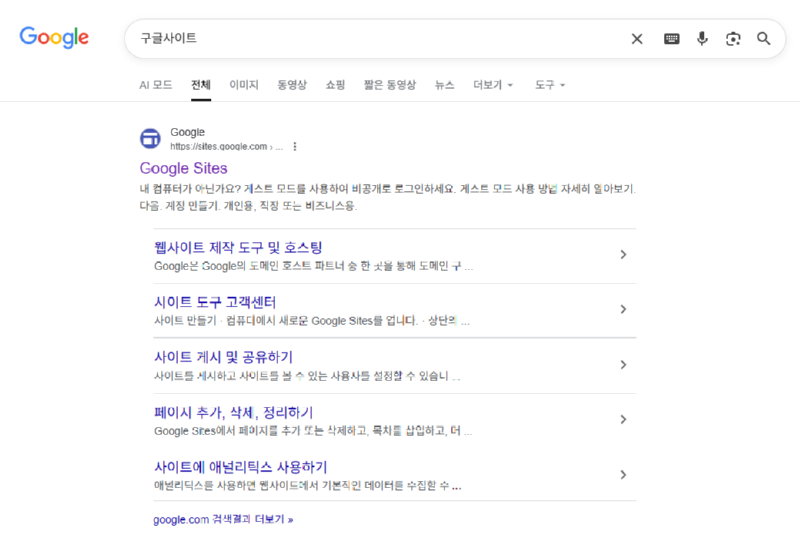Open the 동영상 results tab
Image resolution: width=800 pixels, height=537 pixels.
pos(292,85)
